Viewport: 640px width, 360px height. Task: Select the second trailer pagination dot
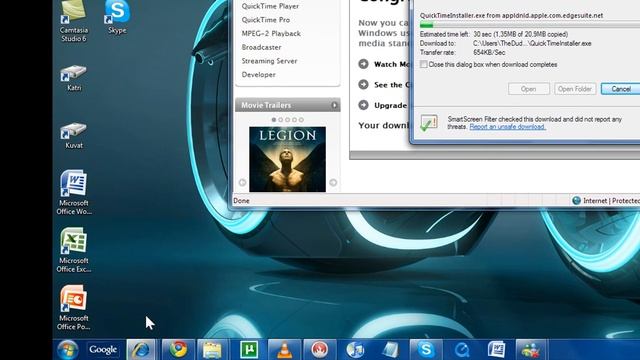click(x=280, y=120)
